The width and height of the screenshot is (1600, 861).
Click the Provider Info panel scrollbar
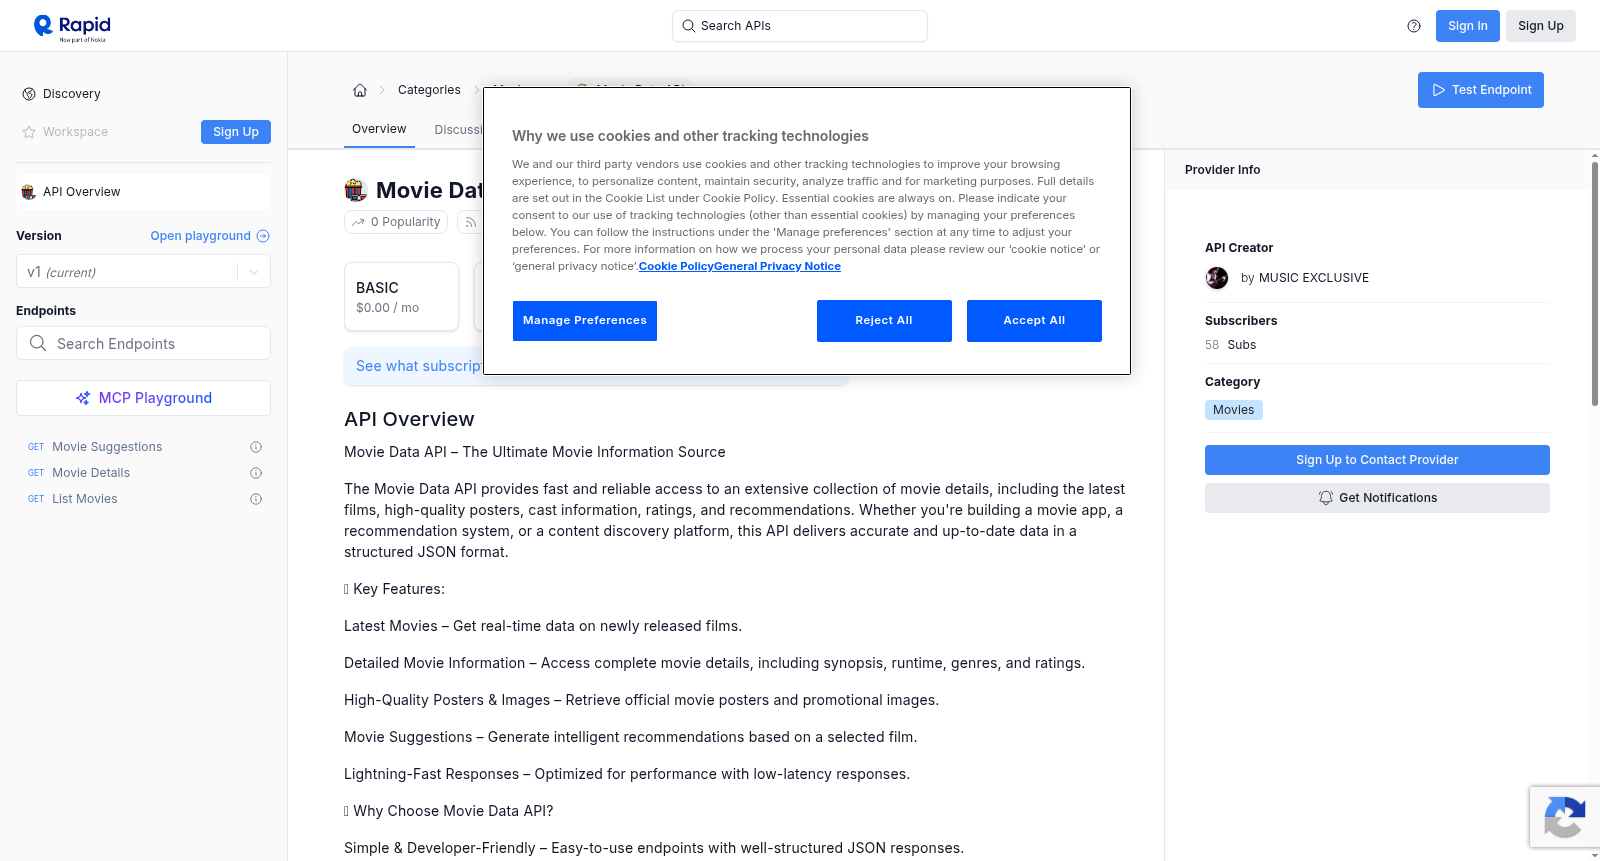(x=1594, y=283)
